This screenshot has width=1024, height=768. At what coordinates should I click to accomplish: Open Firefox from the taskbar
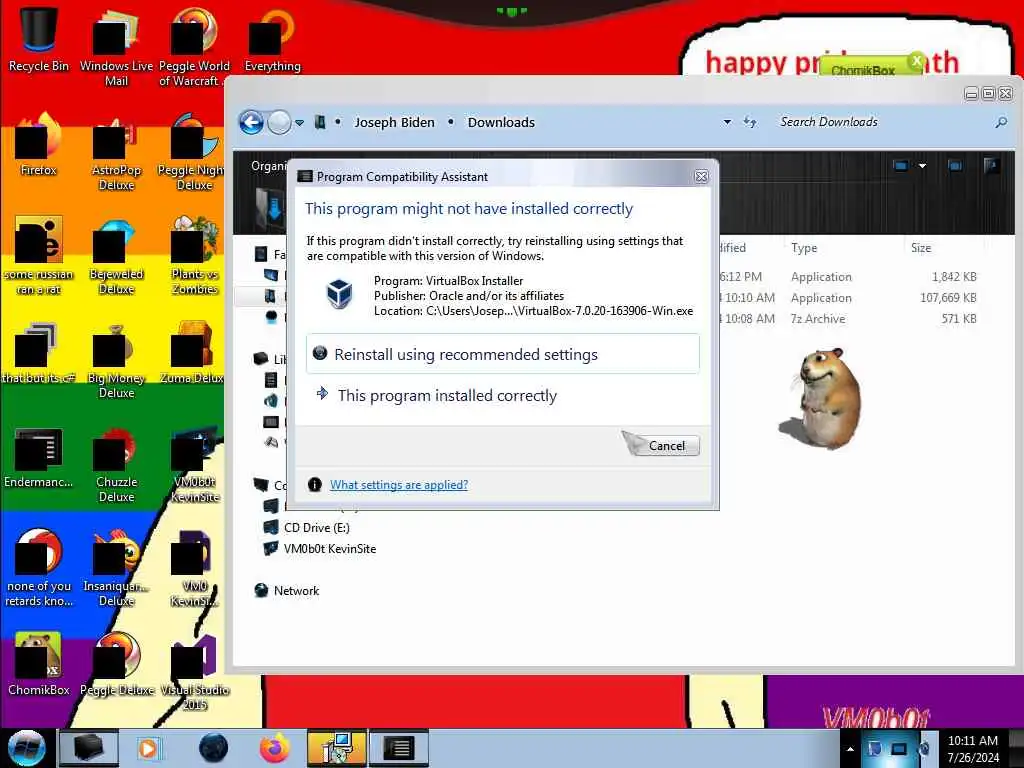(274, 748)
